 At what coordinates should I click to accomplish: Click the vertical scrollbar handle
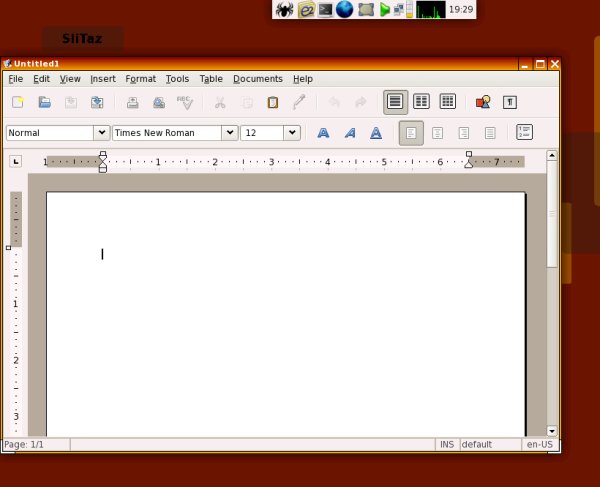point(552,213)
